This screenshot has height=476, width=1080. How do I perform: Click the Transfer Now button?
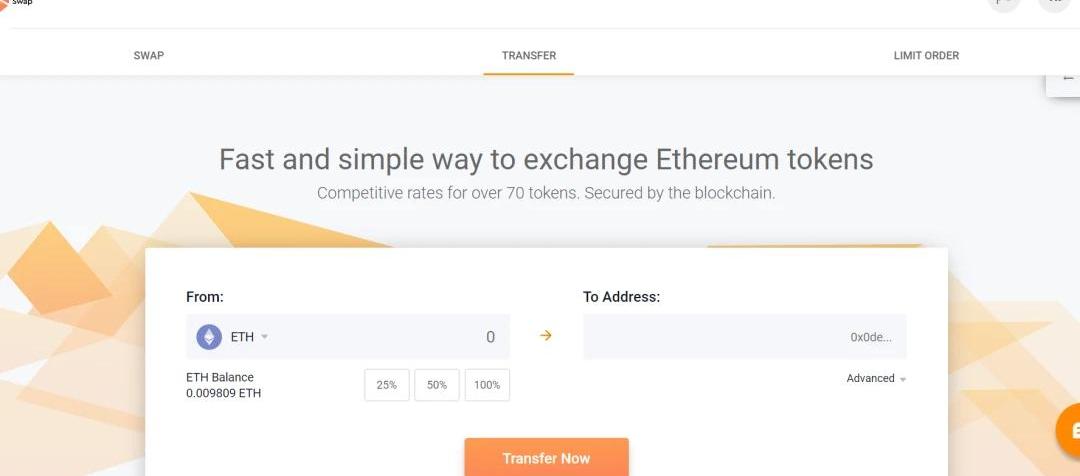pos(546,457)
